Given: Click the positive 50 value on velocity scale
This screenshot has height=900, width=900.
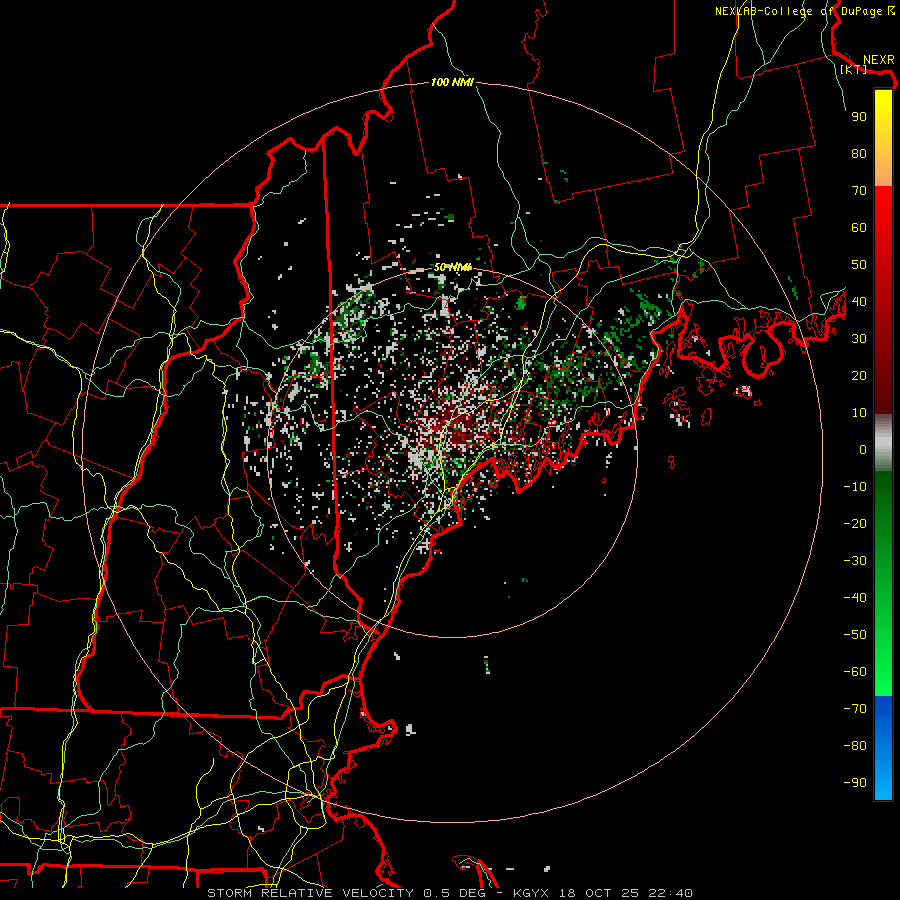Looking at the screenshot, I should tap(859, 265).
